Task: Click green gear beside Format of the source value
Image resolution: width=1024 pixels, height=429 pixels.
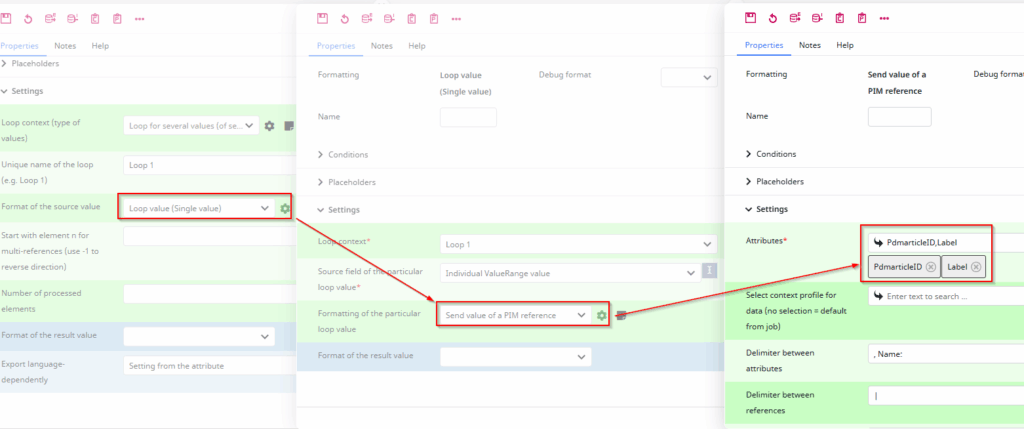Action: (285, 208)
